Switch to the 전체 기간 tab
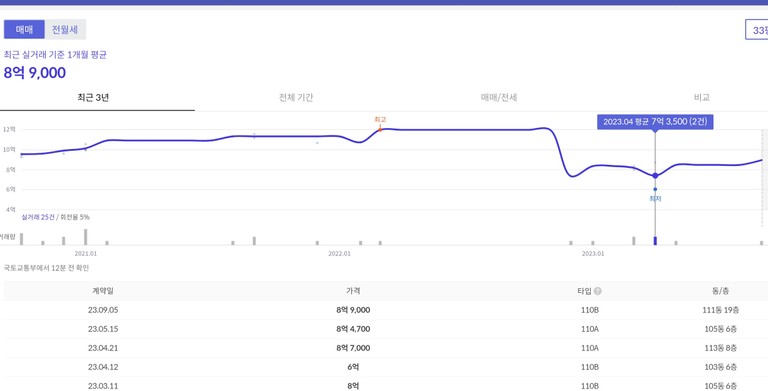The image size is (768, 391). coord(296,98)
